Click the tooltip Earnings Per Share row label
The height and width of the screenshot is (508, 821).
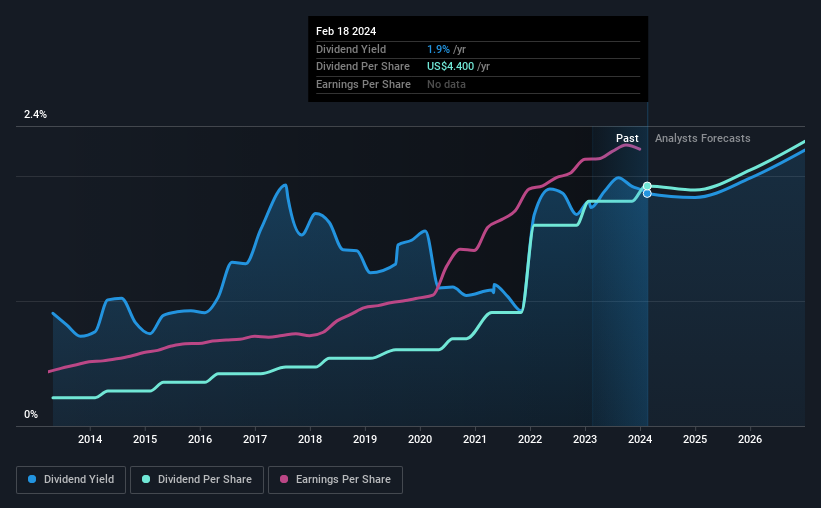(x=363, y=84)
